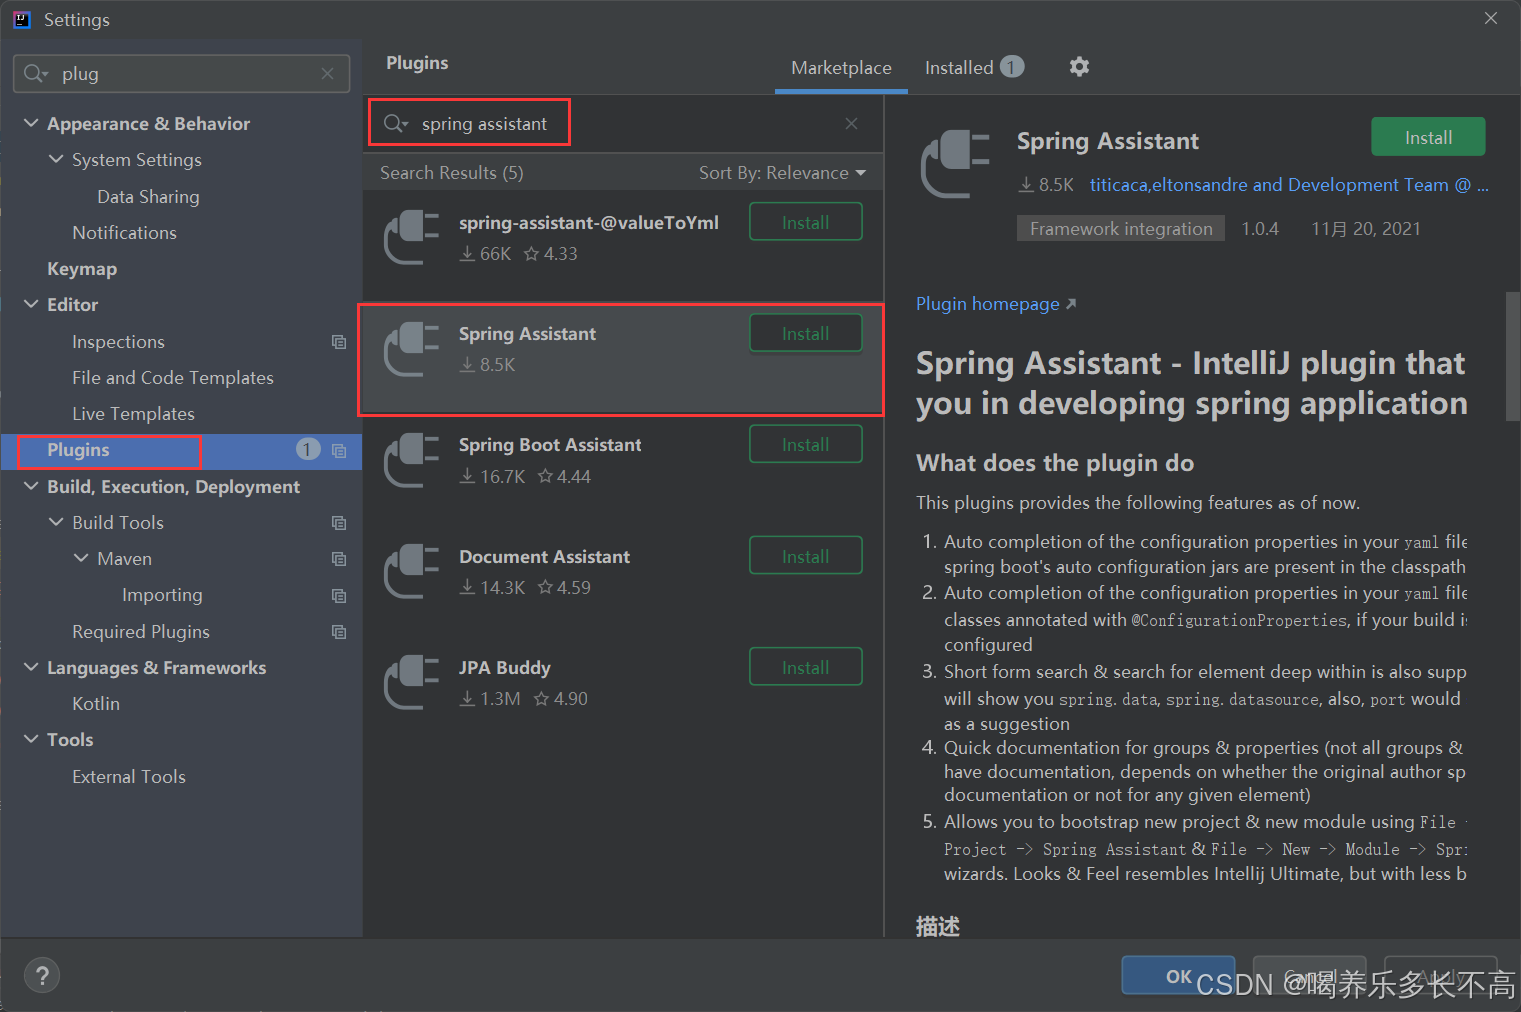Open Data Sharing settings
The height and width of the screenshot is (1012, 1521).
tap(148, 197)
